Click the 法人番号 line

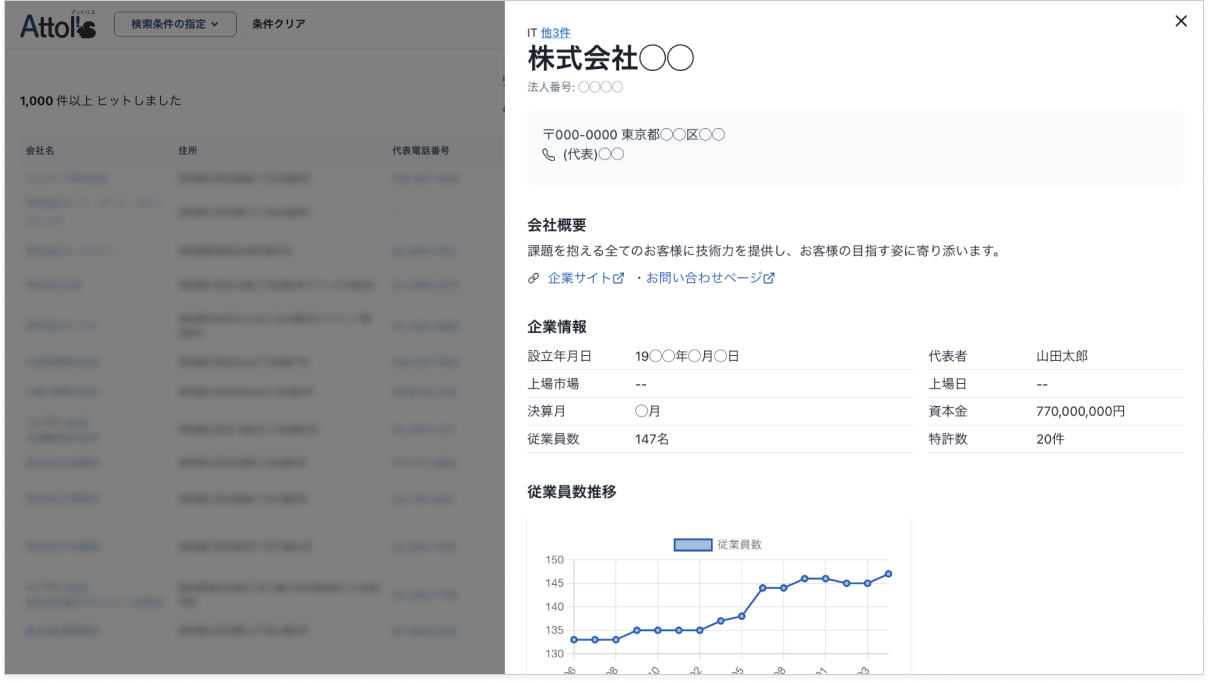point(575,87)
